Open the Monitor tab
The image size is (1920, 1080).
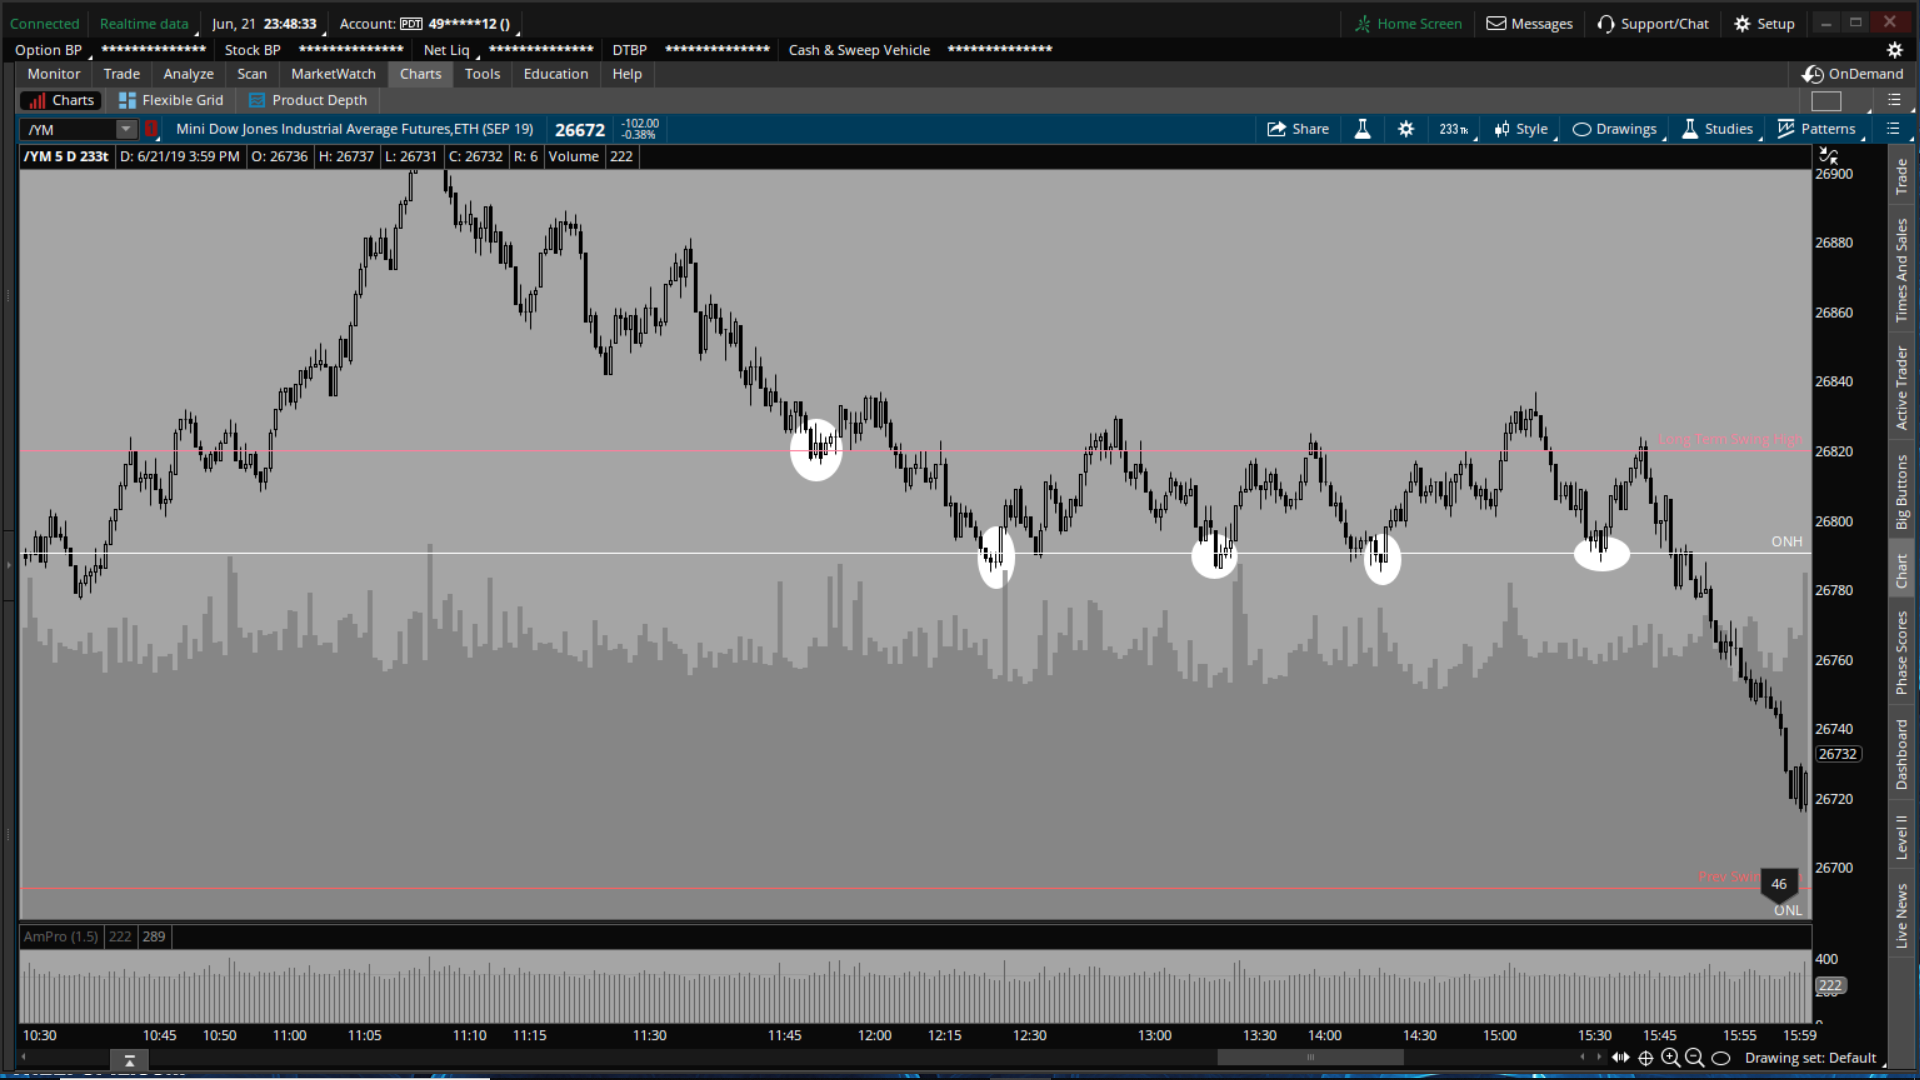pos(53,74)
